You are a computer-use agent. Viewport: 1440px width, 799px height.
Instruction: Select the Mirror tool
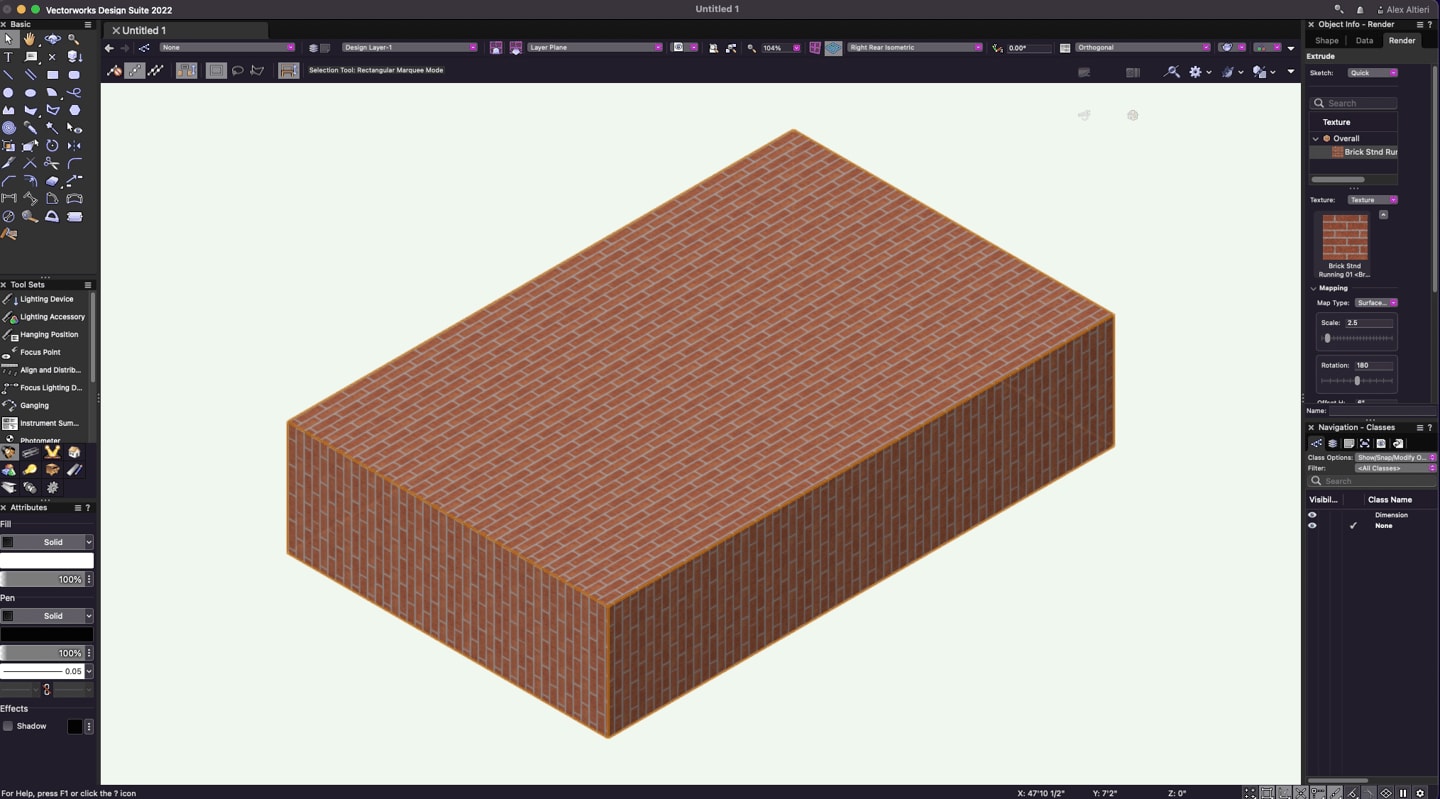click(74, 146)
